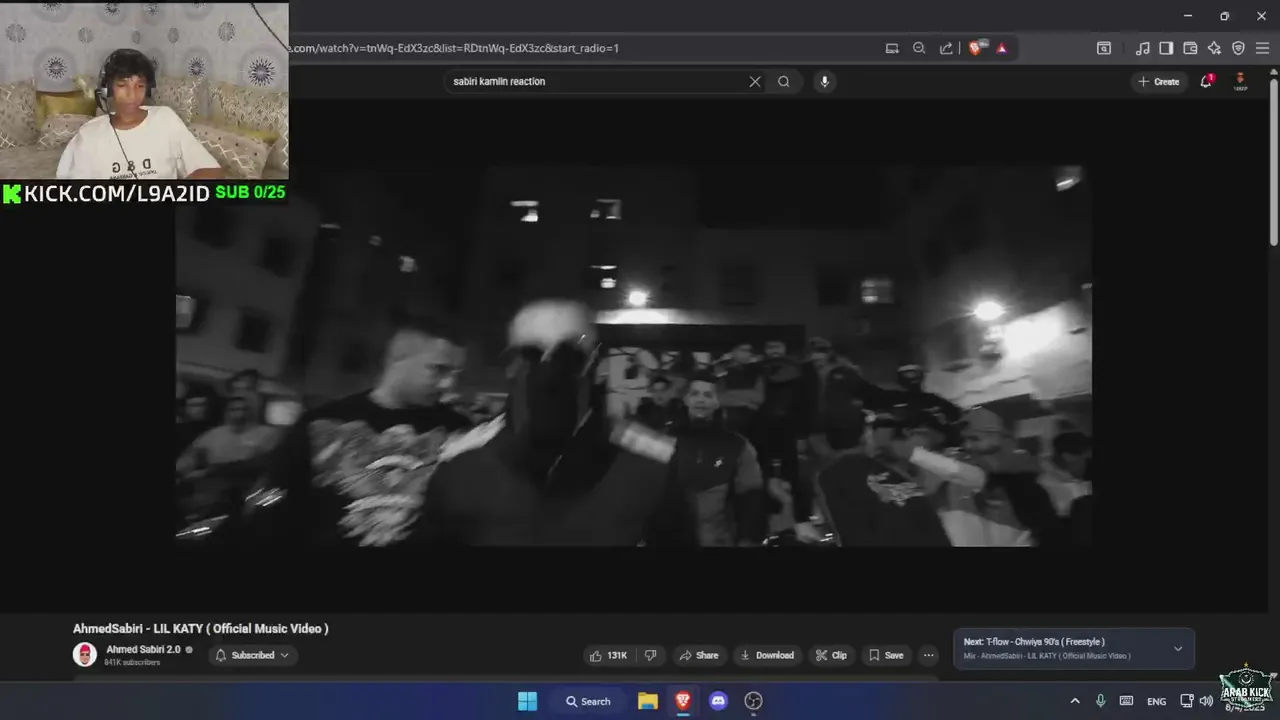Image resolution: width=1280 pixels, height=720 pixels.
Task: Click the zoom magnifier icon in address bar
Action: pyautogui.click(x=919, y=48)
